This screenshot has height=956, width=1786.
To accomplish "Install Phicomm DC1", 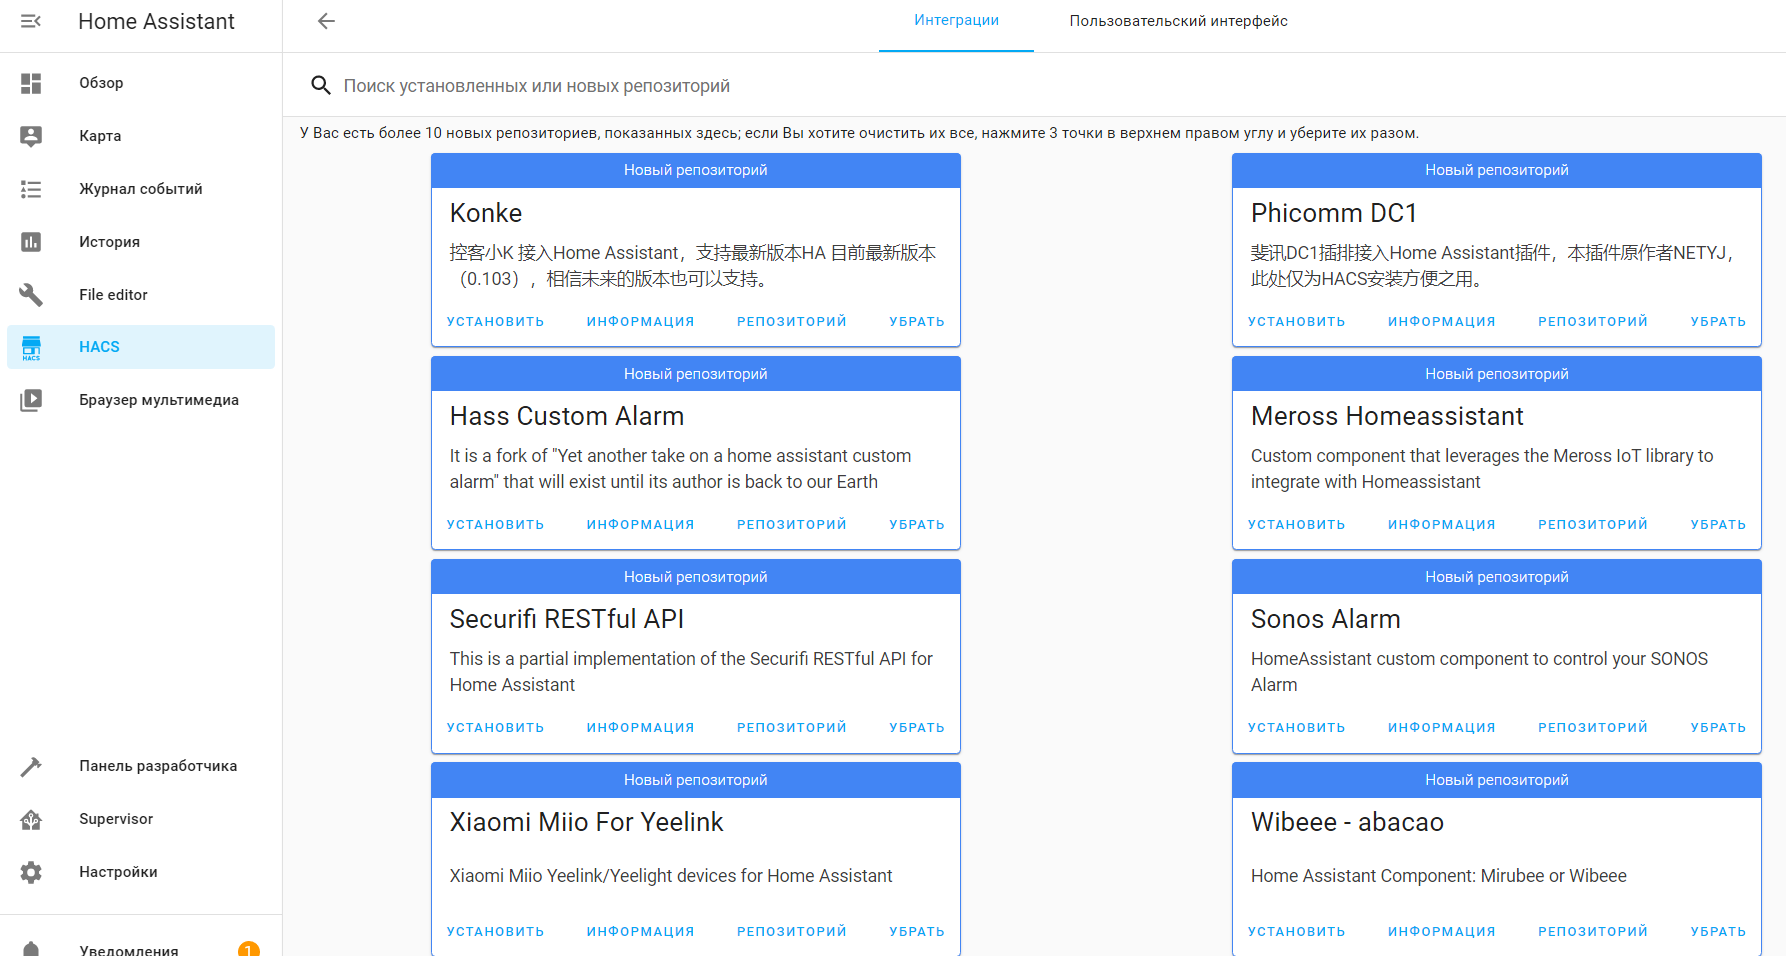I will tap(1296, 322).
